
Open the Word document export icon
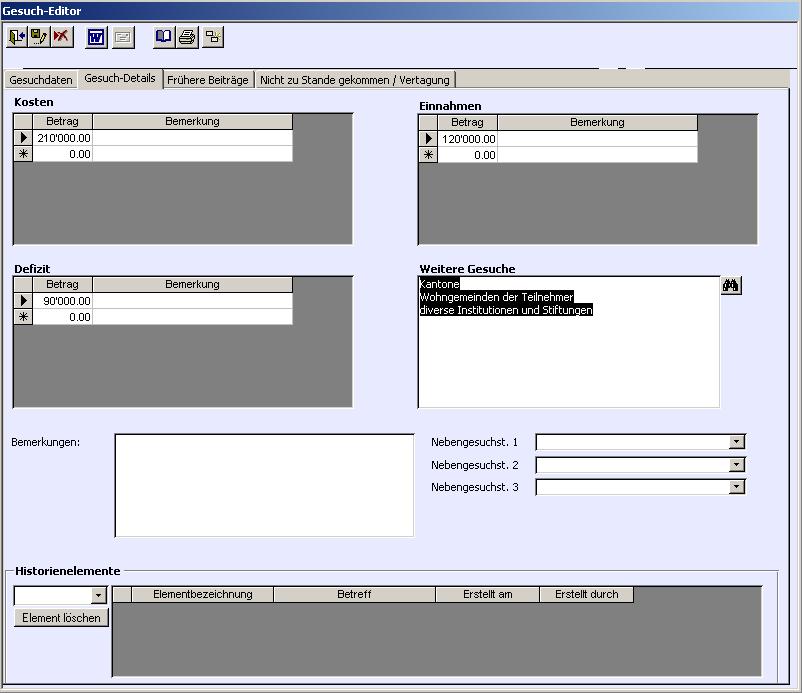point(97,38)
